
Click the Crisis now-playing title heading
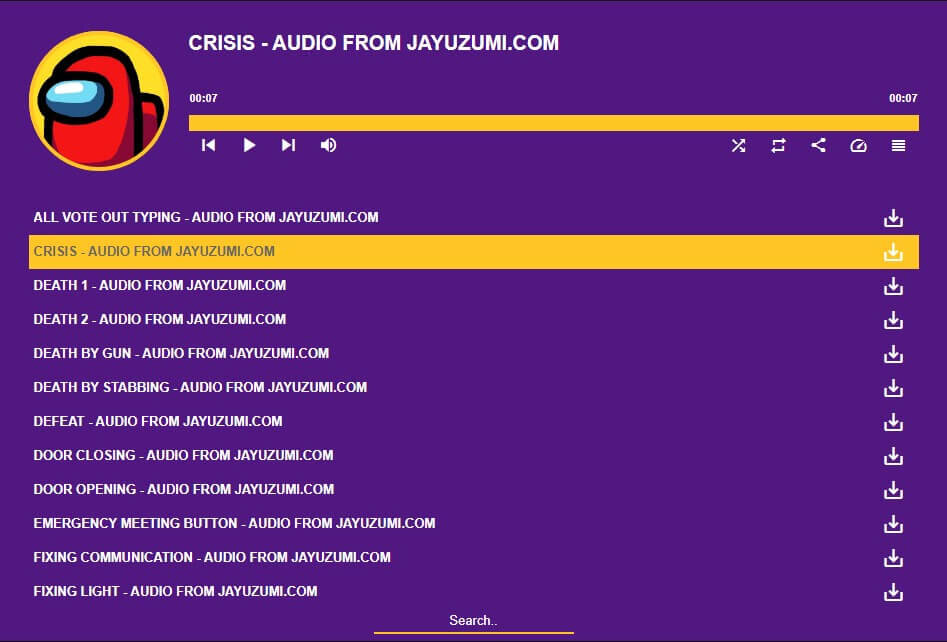point(373,43)
